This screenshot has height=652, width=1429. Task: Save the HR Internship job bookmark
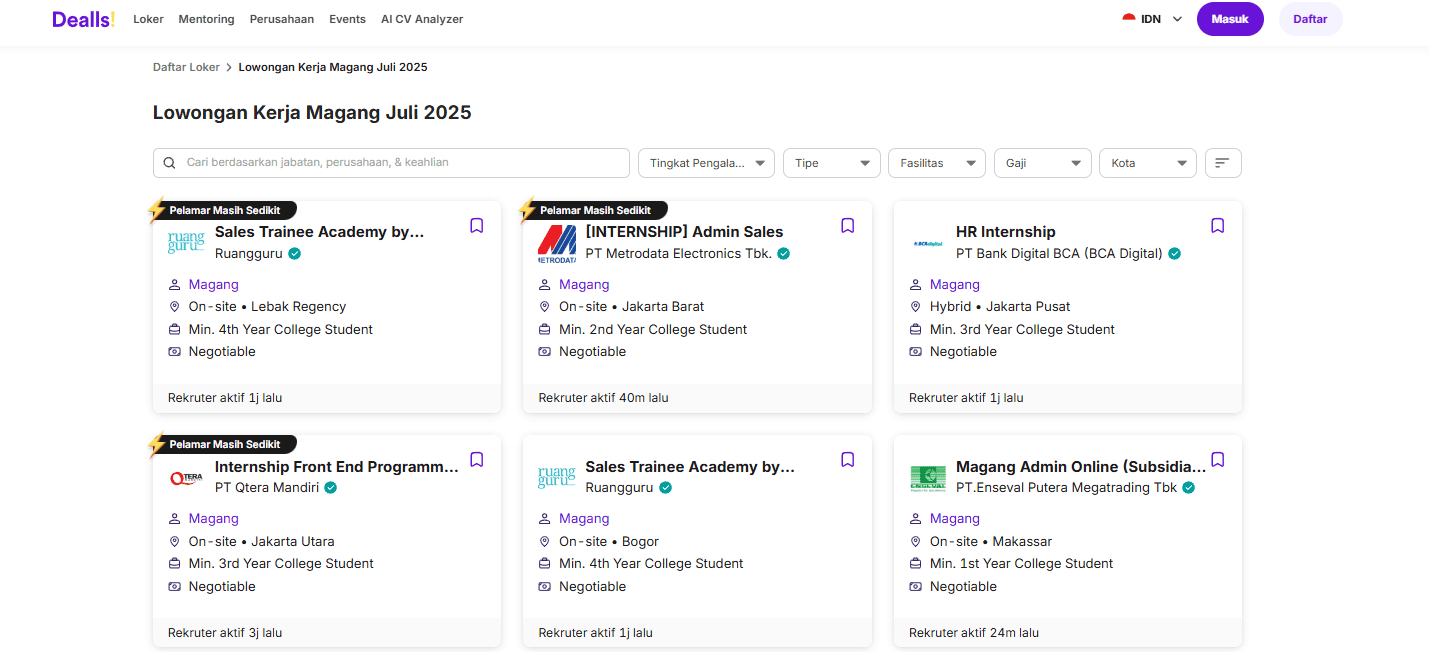coord(1218,226)
